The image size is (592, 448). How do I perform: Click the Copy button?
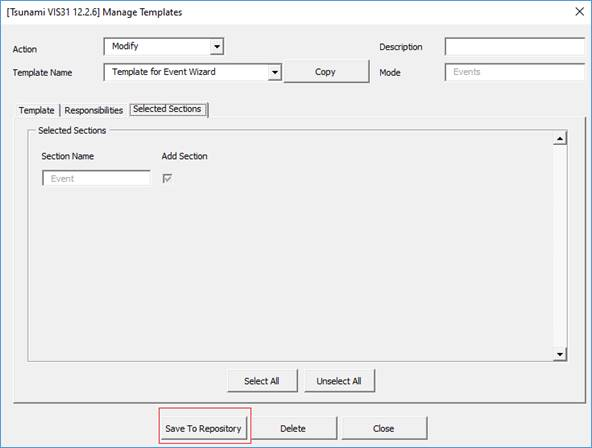326,72
